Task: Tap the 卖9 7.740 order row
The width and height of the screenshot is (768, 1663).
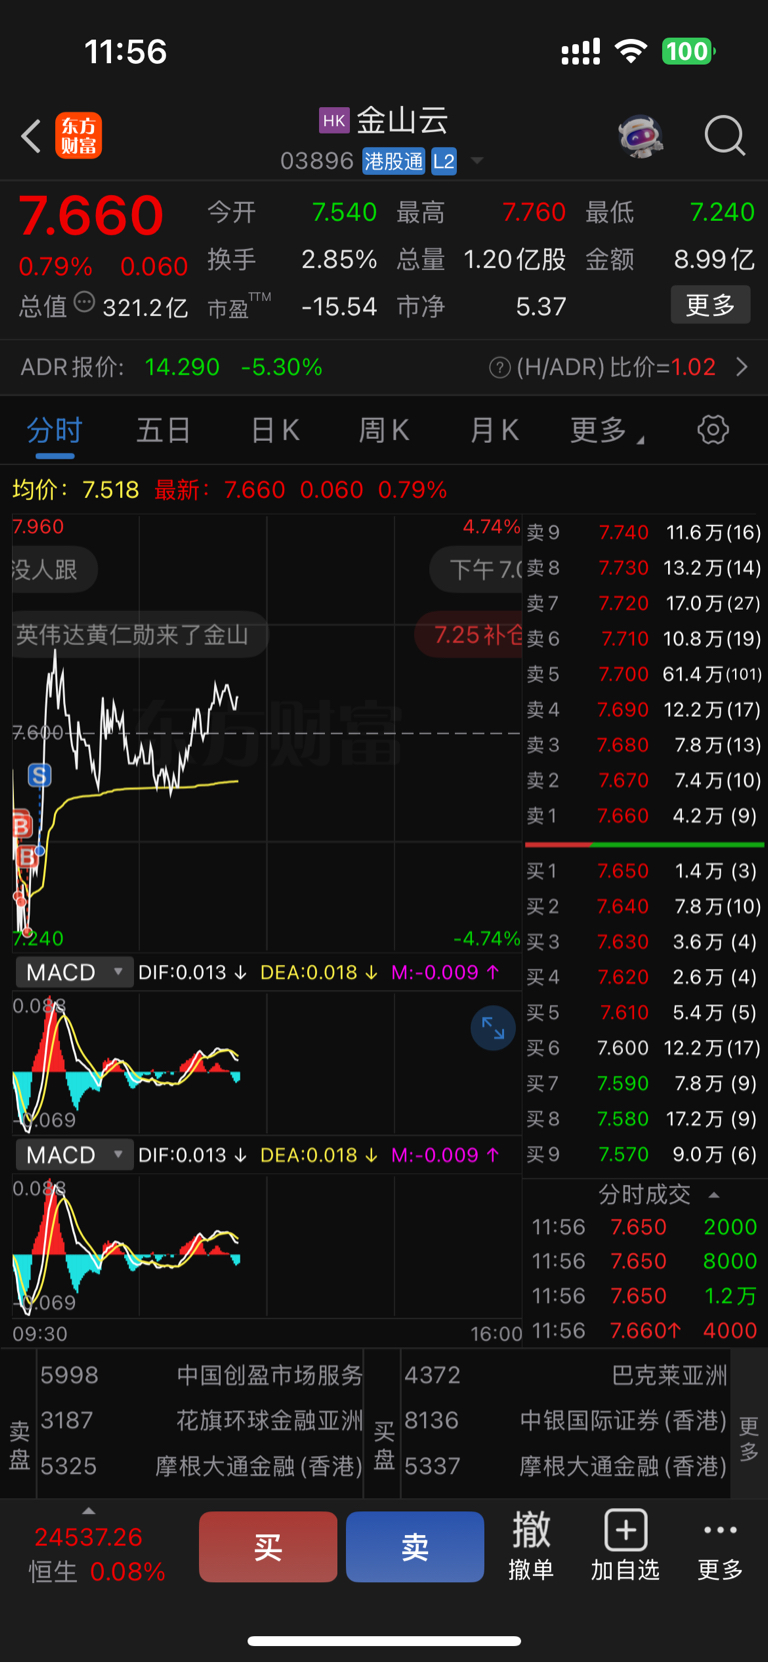Action: pyautogui.click(x=644, y=533)
